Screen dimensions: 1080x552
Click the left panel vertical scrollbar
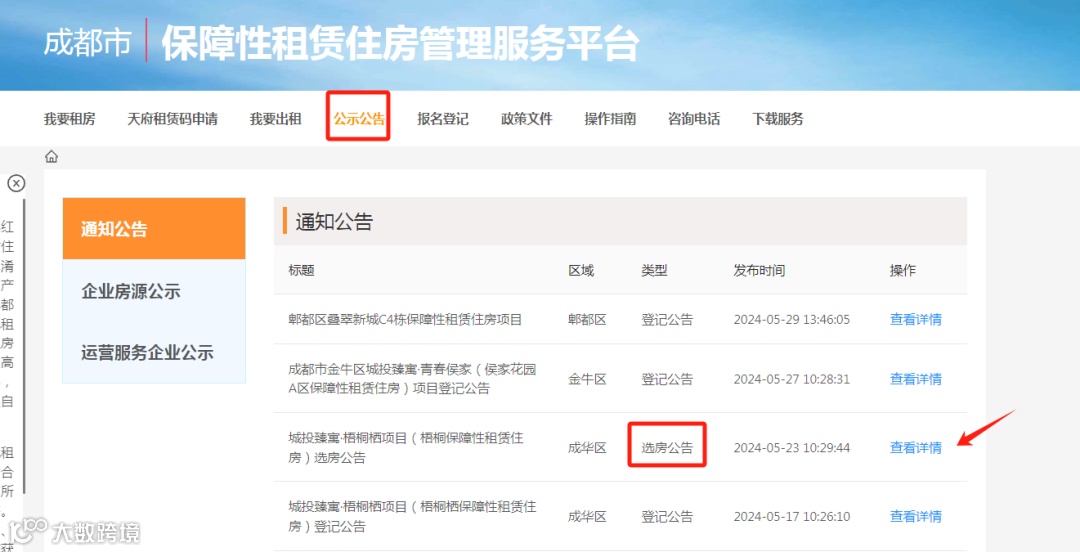coord(24,347)
